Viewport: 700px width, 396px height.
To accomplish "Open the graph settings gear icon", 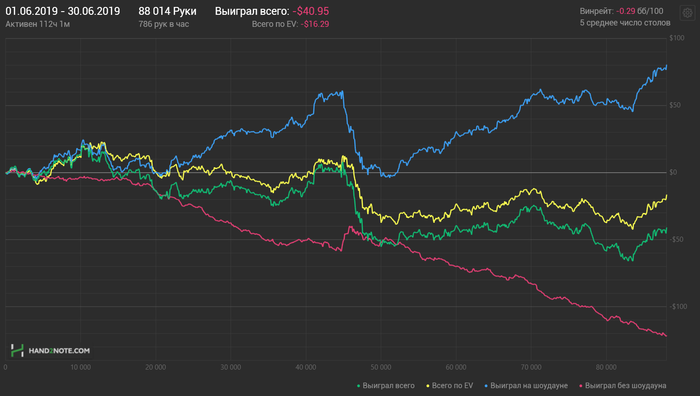I will click(687, 13).
